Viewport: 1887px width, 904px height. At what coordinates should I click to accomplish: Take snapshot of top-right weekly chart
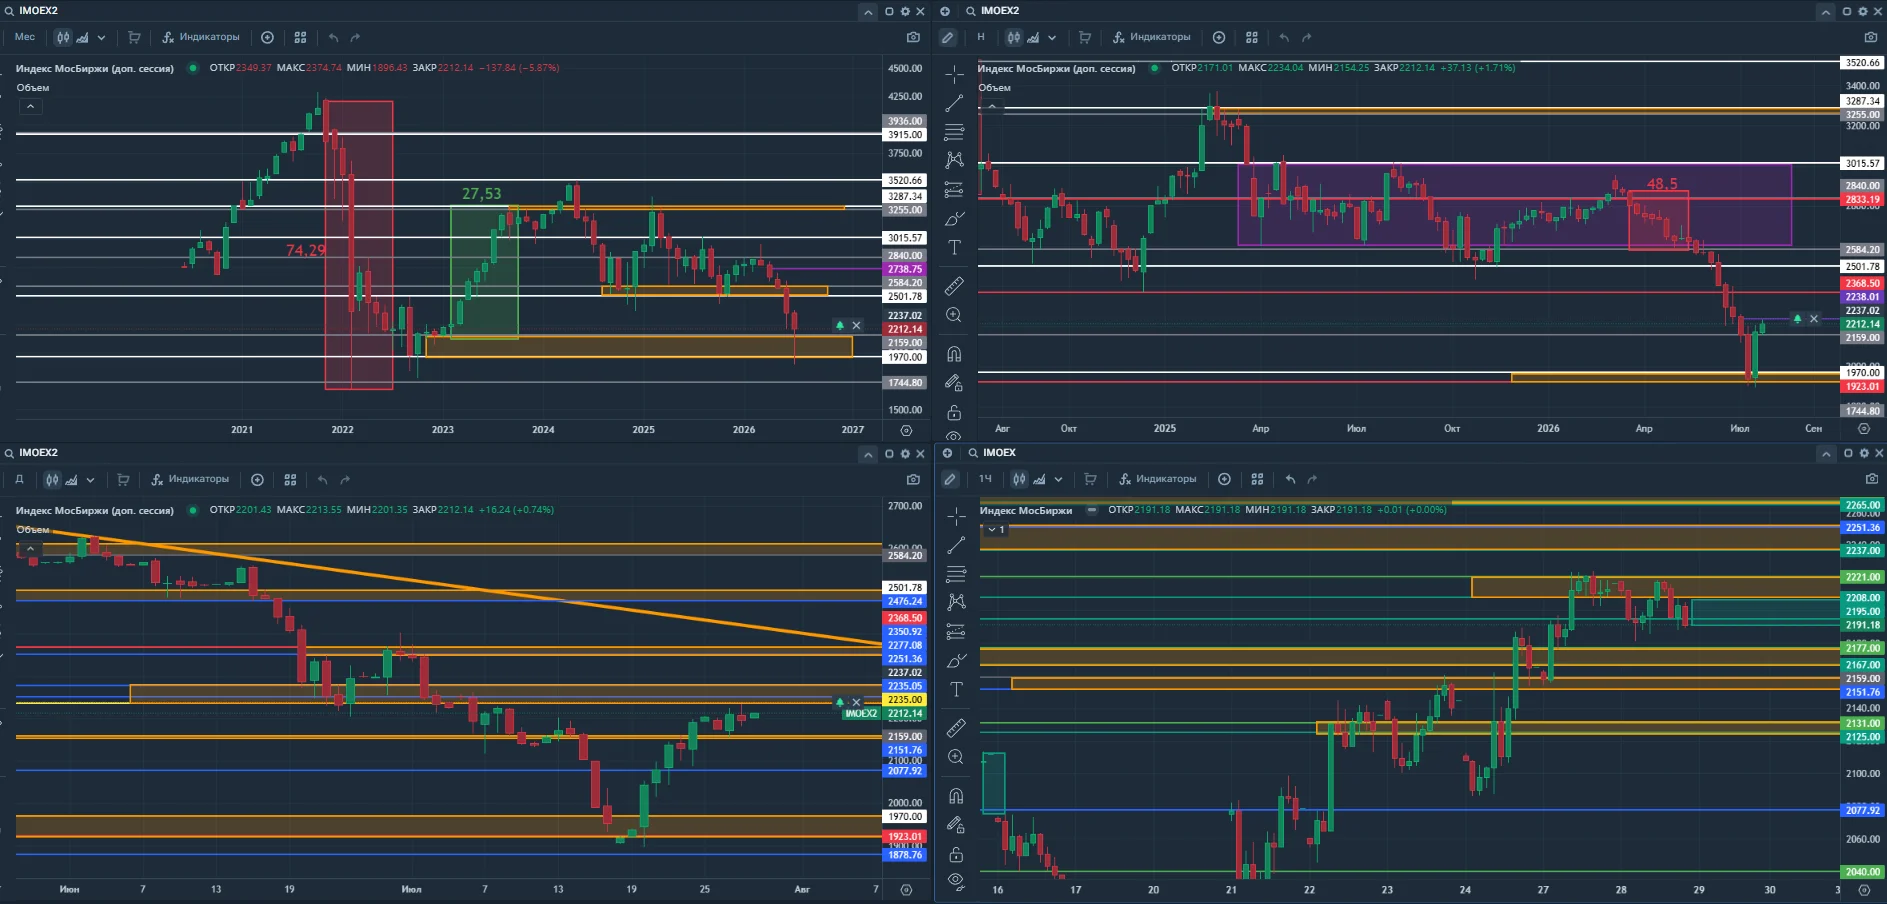[1871, 37]
